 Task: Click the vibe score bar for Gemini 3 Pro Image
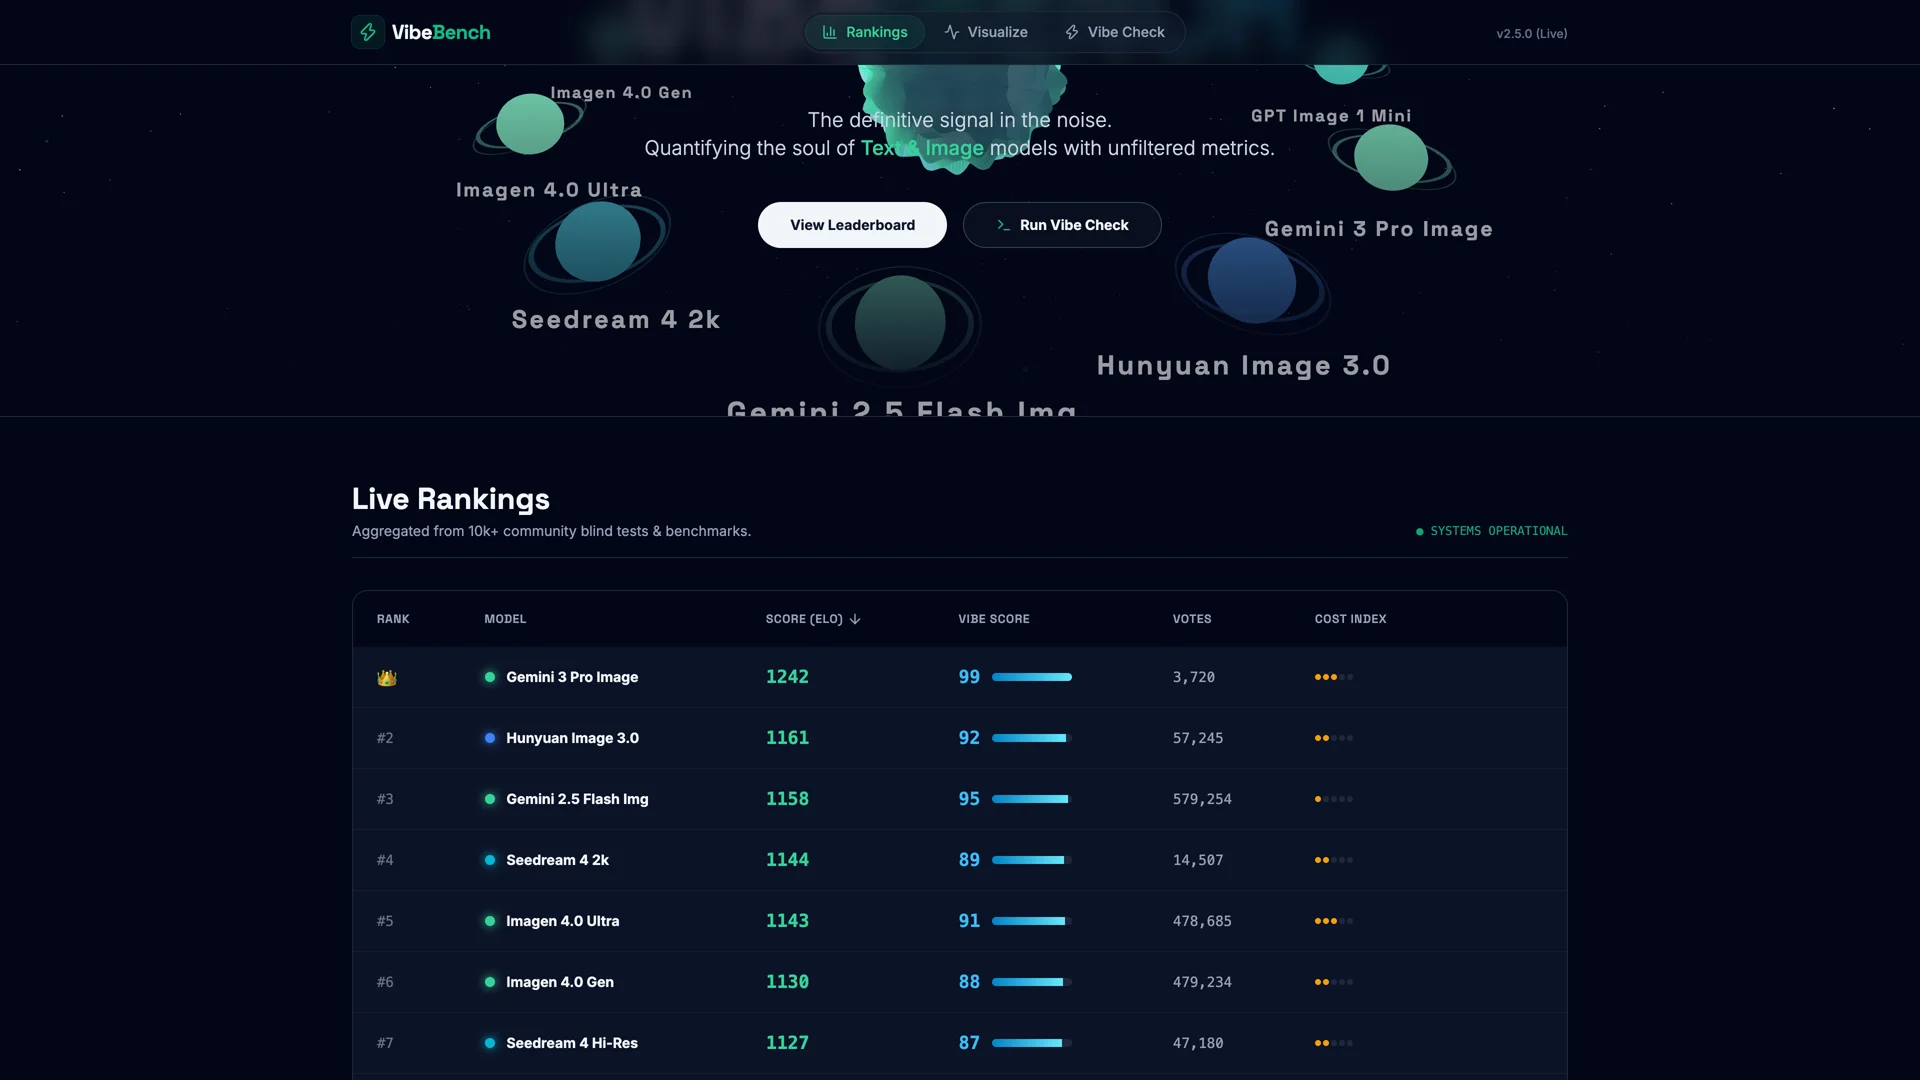[1032, 677]
